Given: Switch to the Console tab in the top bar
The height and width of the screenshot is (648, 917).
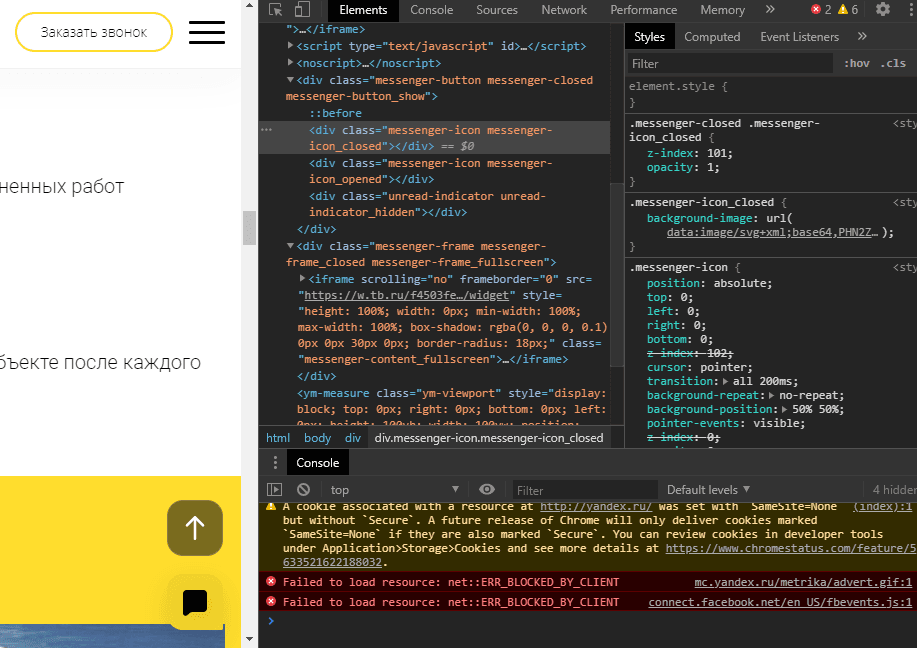Looking at the screenshot, I should [432, 10].
